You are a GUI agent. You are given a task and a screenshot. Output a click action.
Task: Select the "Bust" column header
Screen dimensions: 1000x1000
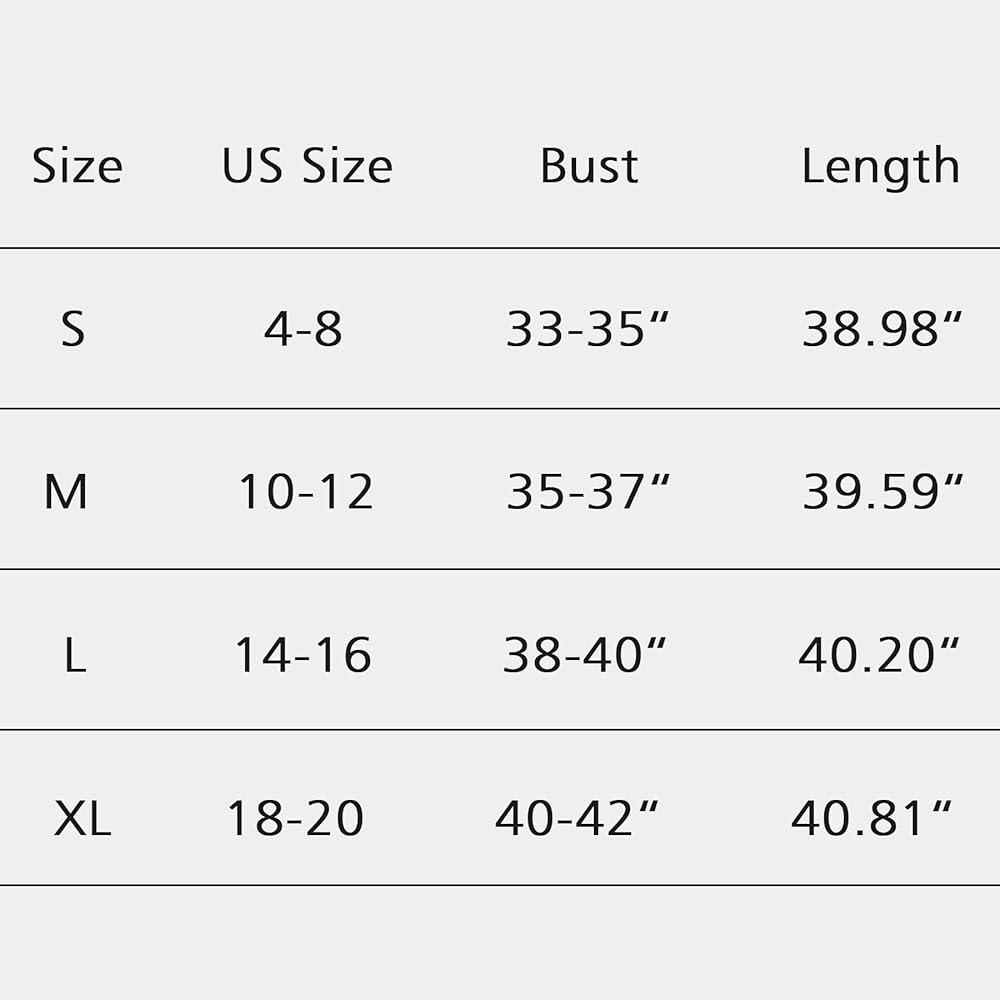(589, 166)
